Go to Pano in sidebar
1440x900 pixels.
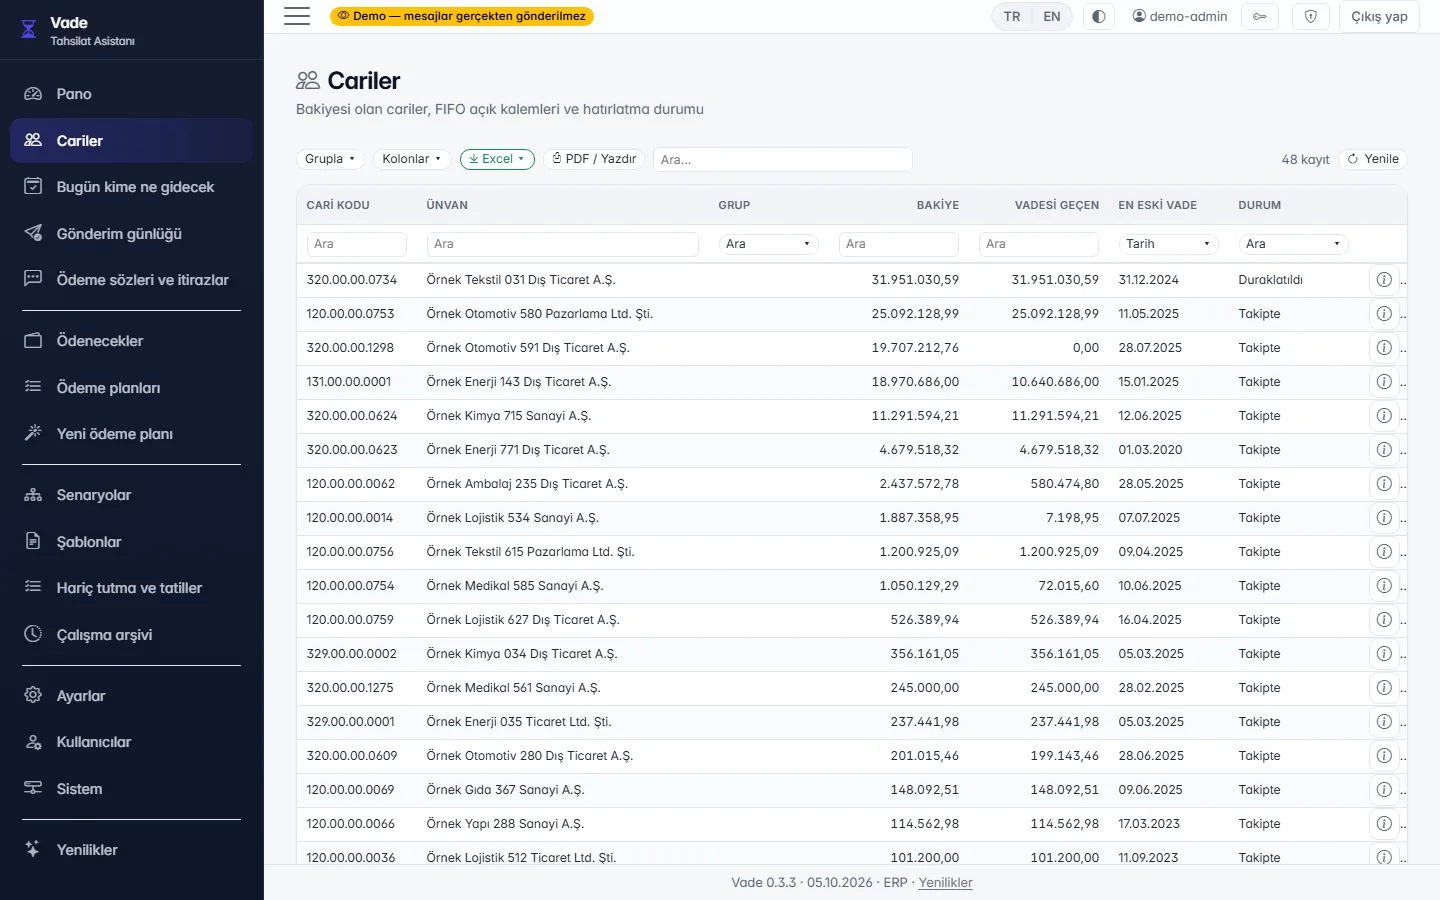tap(131, 94)
